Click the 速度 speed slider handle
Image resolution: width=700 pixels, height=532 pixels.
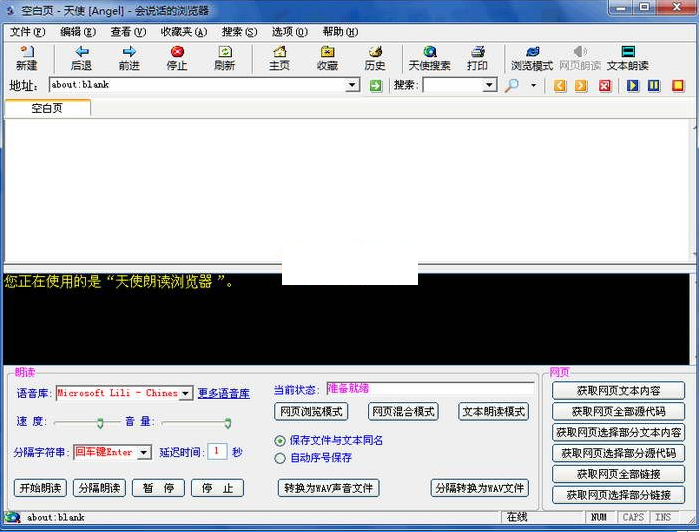pos(100,423)
